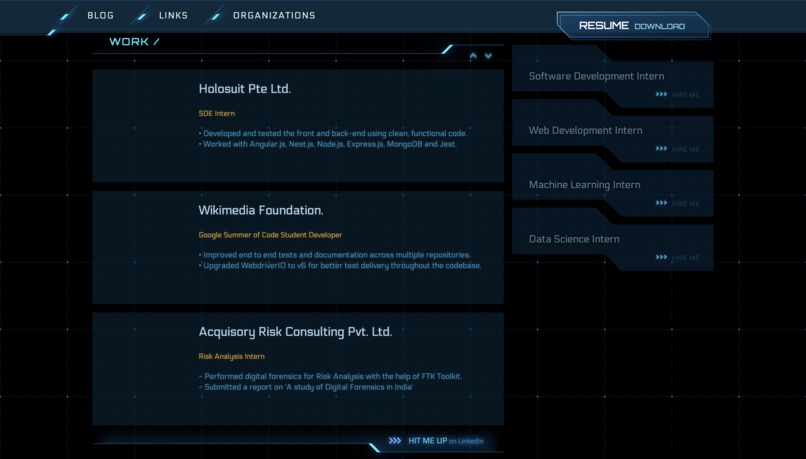
Task: Click the line about FTK Toolkit forensics
Action: click(x=330, y=376)
